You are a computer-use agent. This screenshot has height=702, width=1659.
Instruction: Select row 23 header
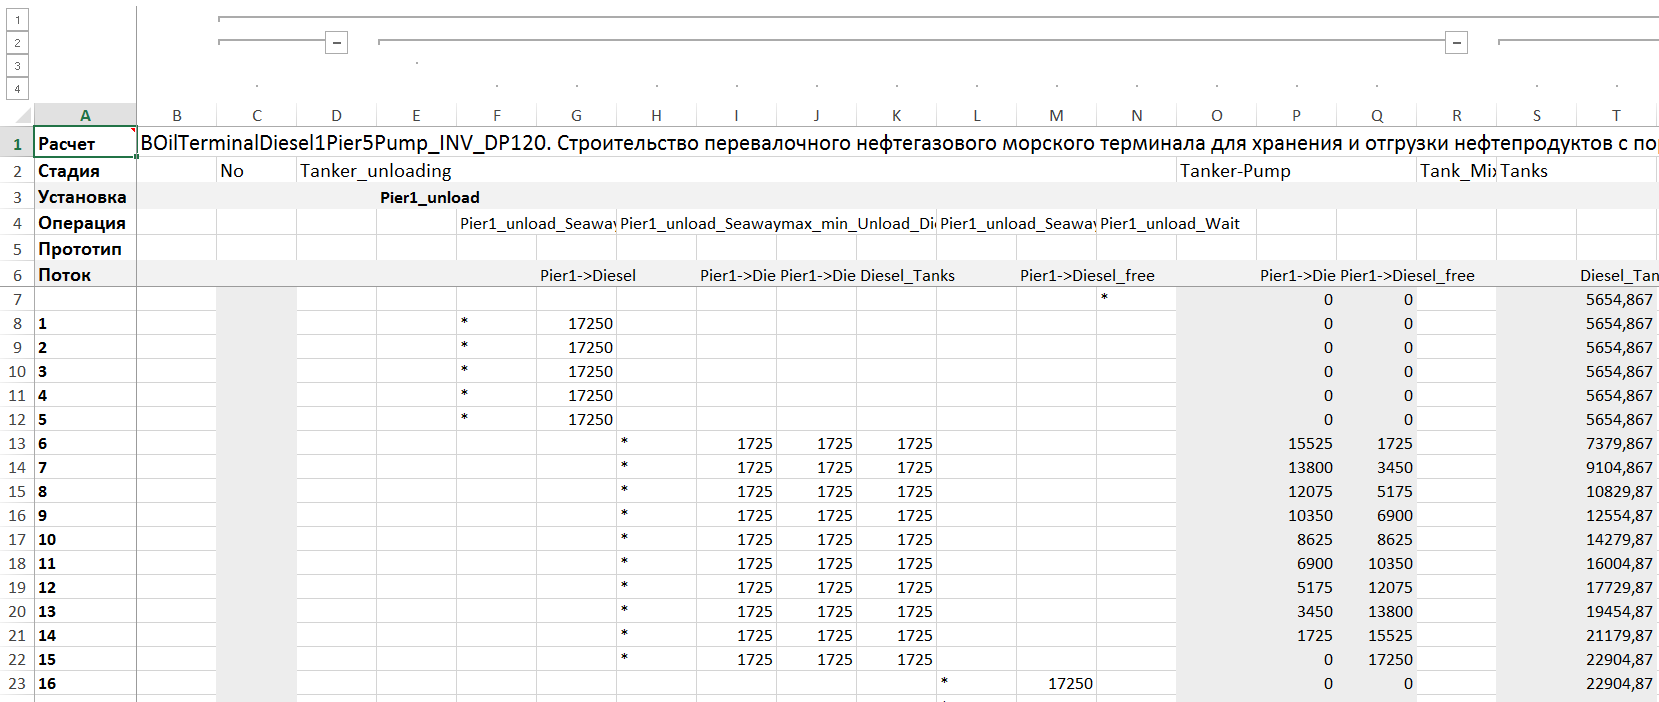pos(17,684)
